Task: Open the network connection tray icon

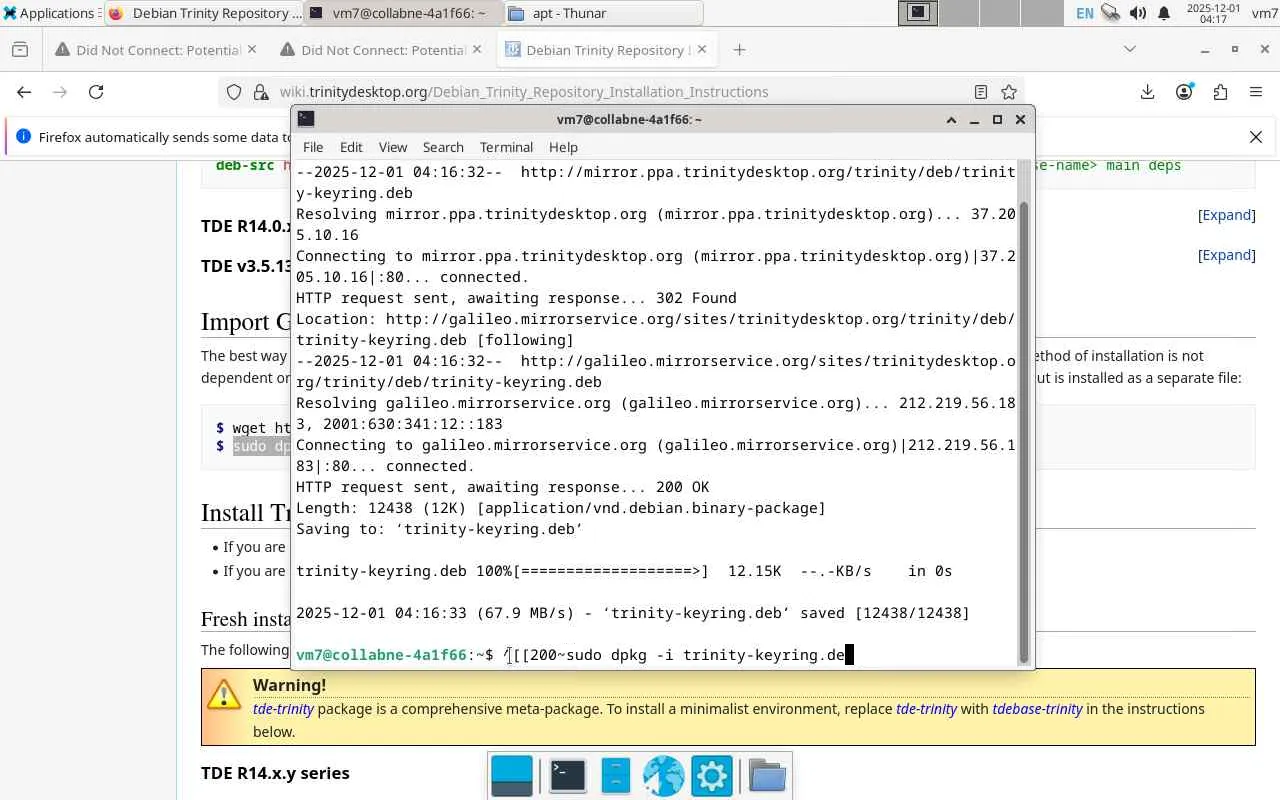Action: (x=1110, y=13)
